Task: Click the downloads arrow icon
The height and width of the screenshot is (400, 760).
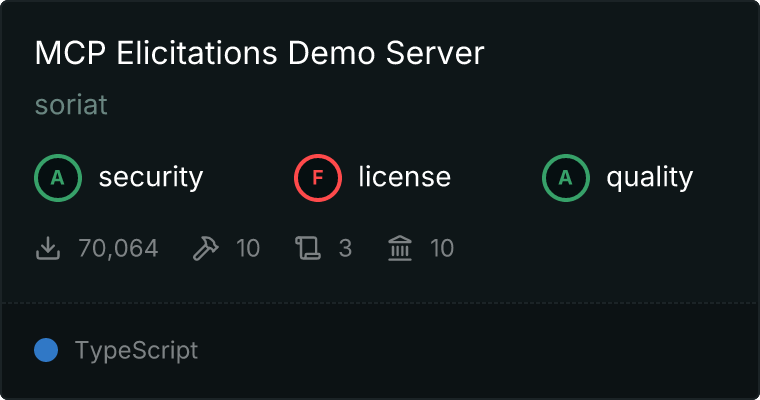Action: click(x=48, y=248)
